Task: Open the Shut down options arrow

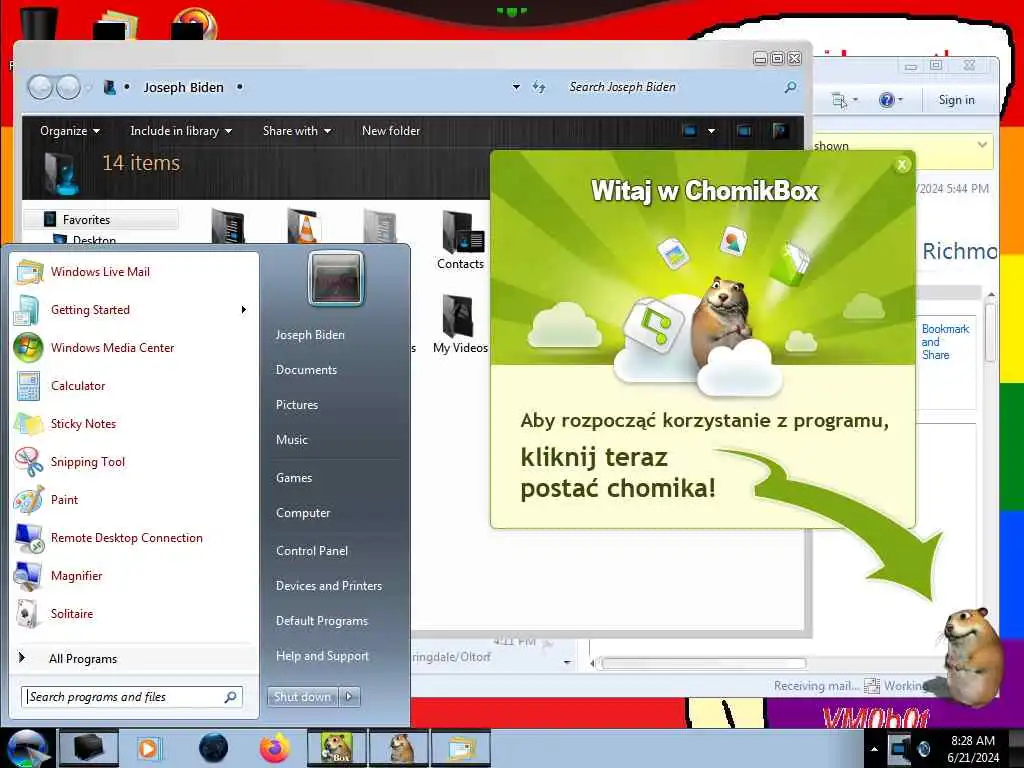Action: [x=349, y=697]
